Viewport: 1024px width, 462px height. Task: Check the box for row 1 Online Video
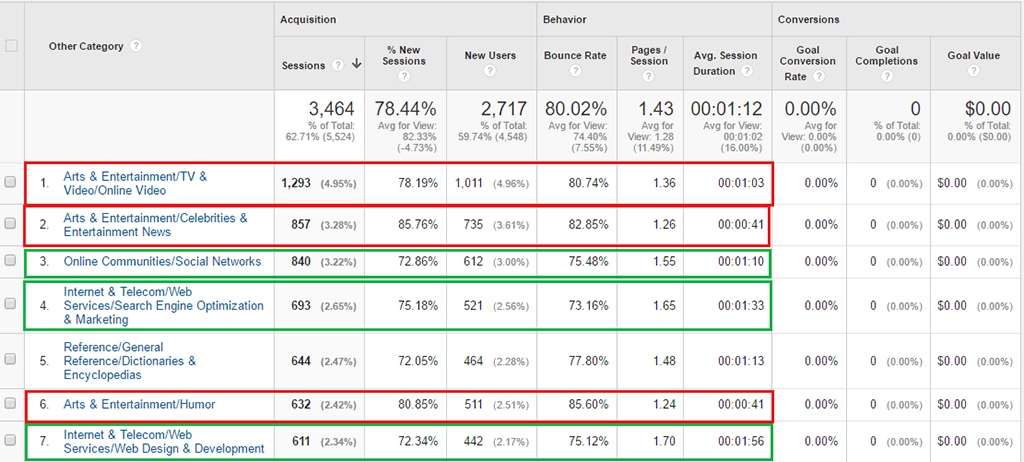[x=11, y=183]
